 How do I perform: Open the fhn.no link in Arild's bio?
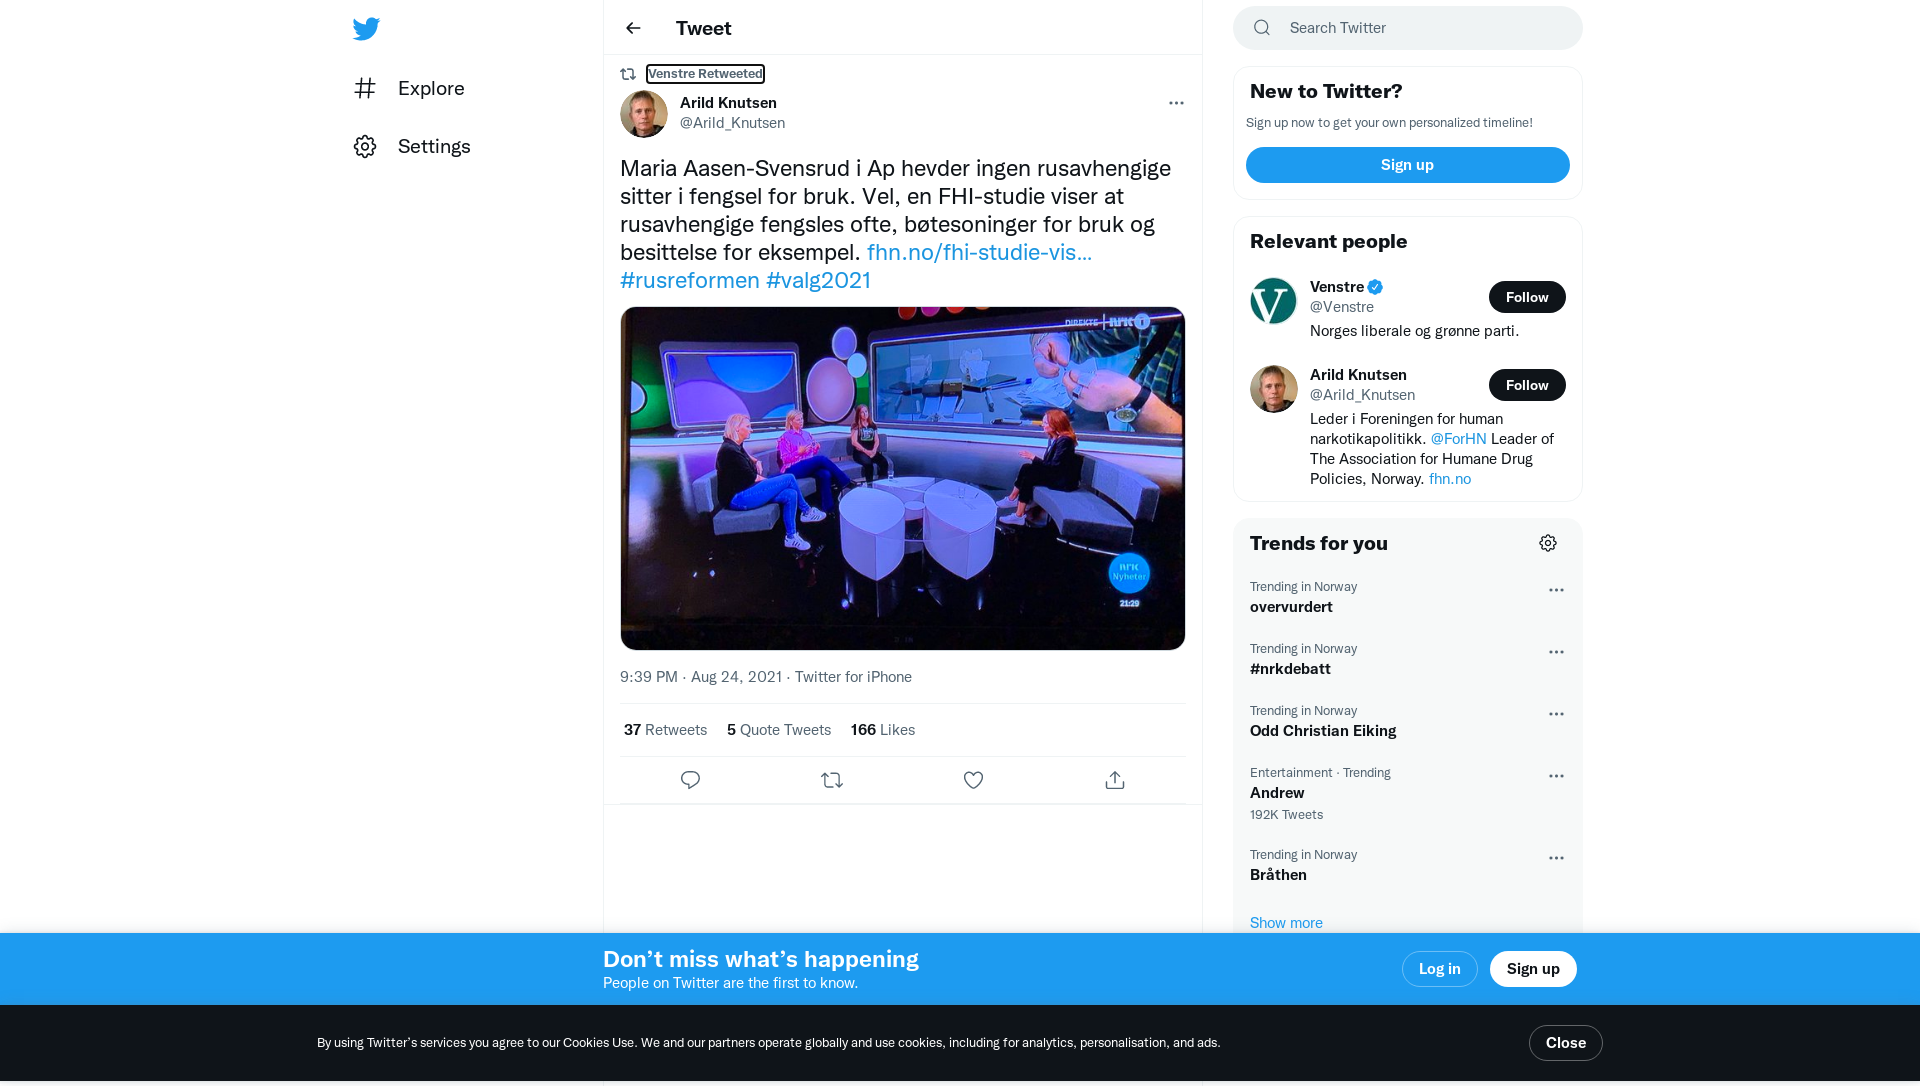(1450, 479)
